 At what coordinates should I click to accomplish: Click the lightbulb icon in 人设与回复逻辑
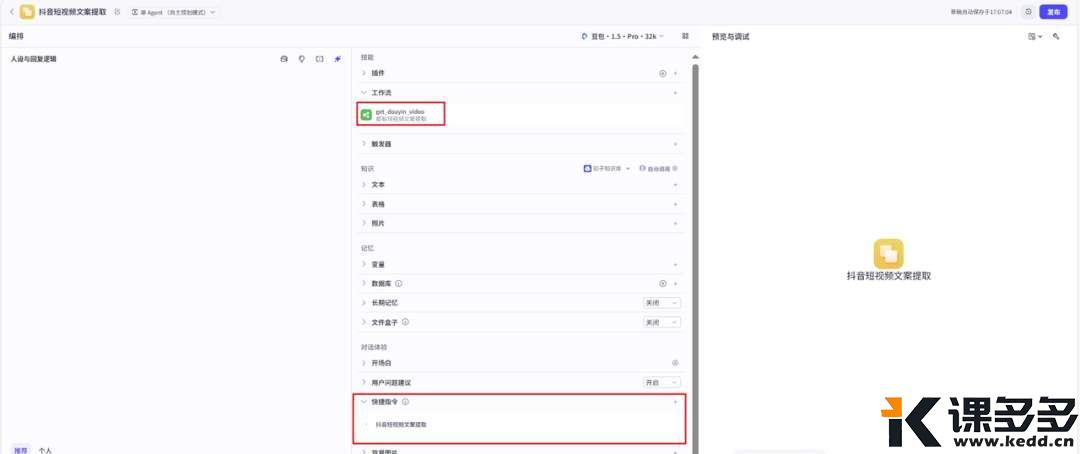click(302, 59)
